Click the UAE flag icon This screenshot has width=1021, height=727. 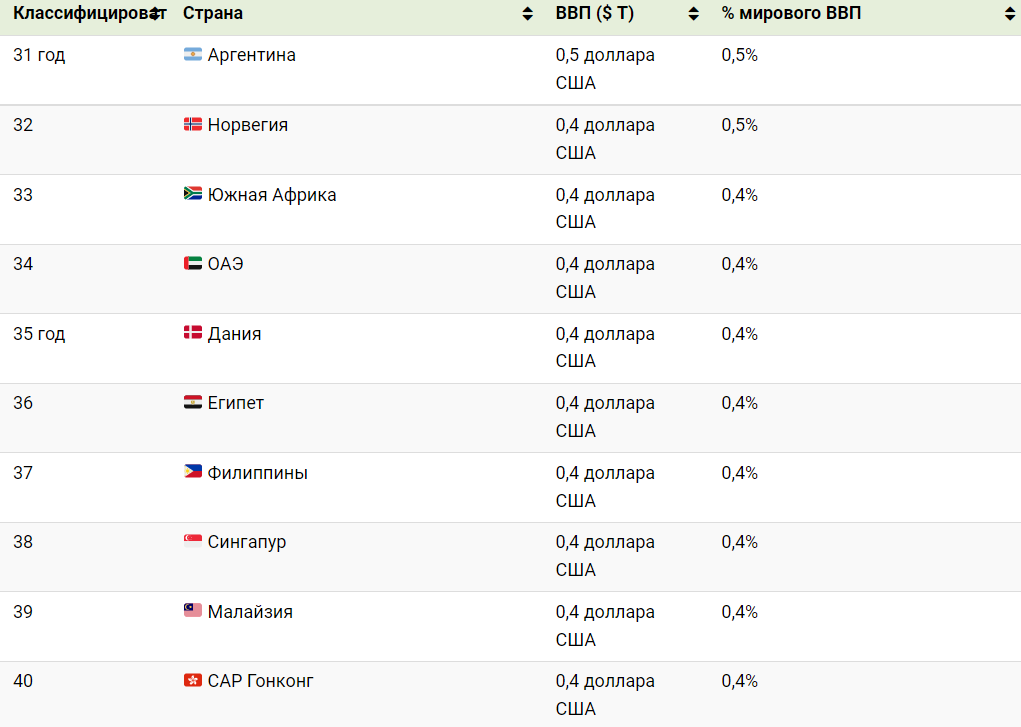pyautogui.click(x=193, y=264)
